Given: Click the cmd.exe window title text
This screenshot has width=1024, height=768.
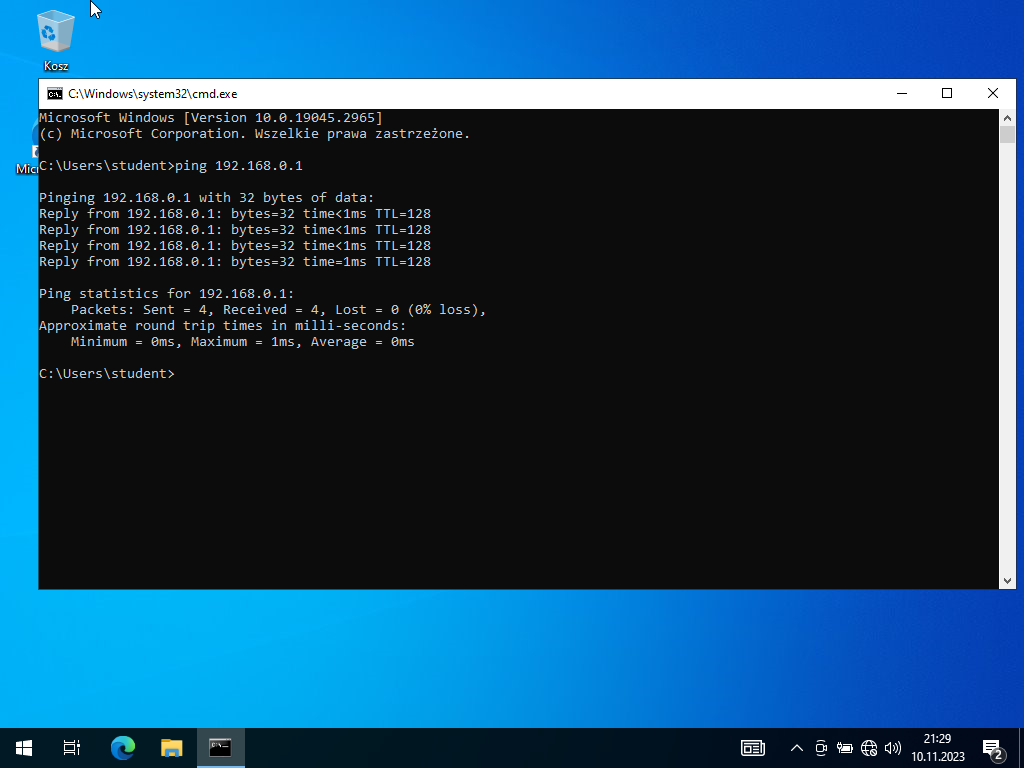Looking at the screenshot, I should (x=152, y=94).
